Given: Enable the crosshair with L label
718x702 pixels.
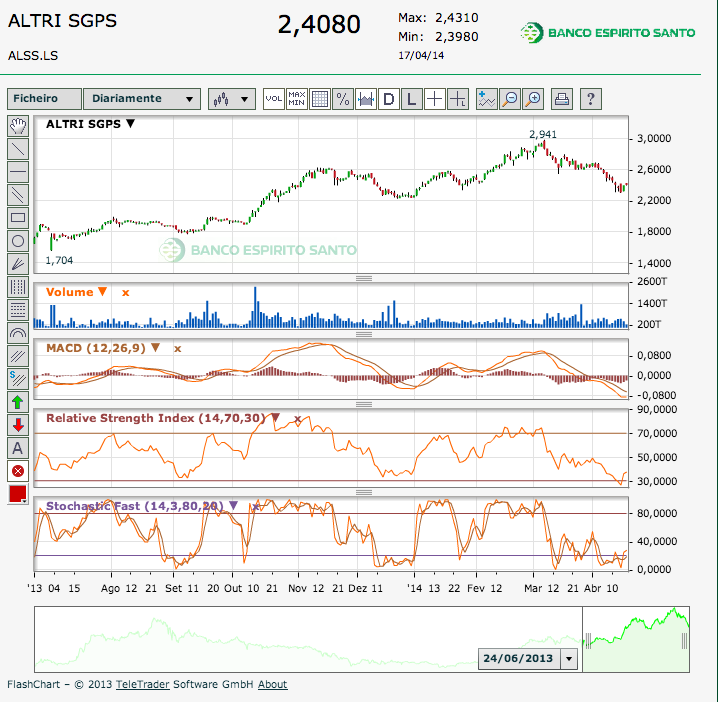Looking at the screenshot, I should [457, 99].
